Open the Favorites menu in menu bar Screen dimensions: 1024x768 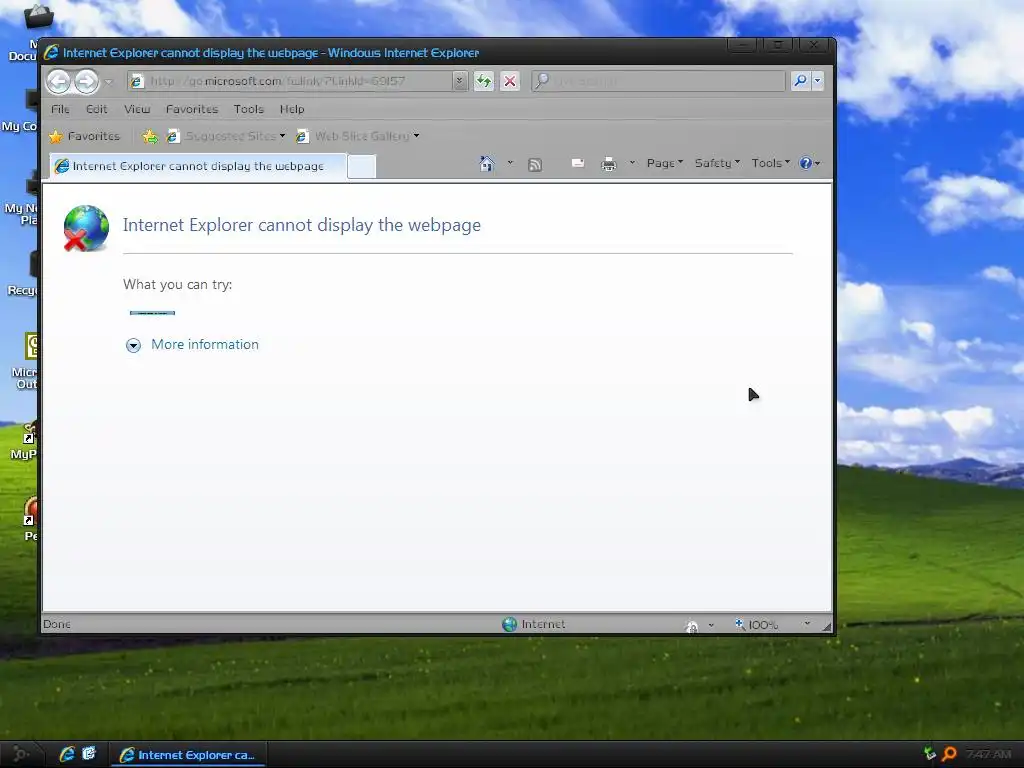pos(192,109)
